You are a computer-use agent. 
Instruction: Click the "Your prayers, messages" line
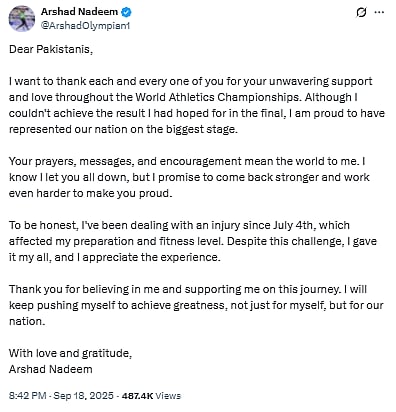click(187, 161)
